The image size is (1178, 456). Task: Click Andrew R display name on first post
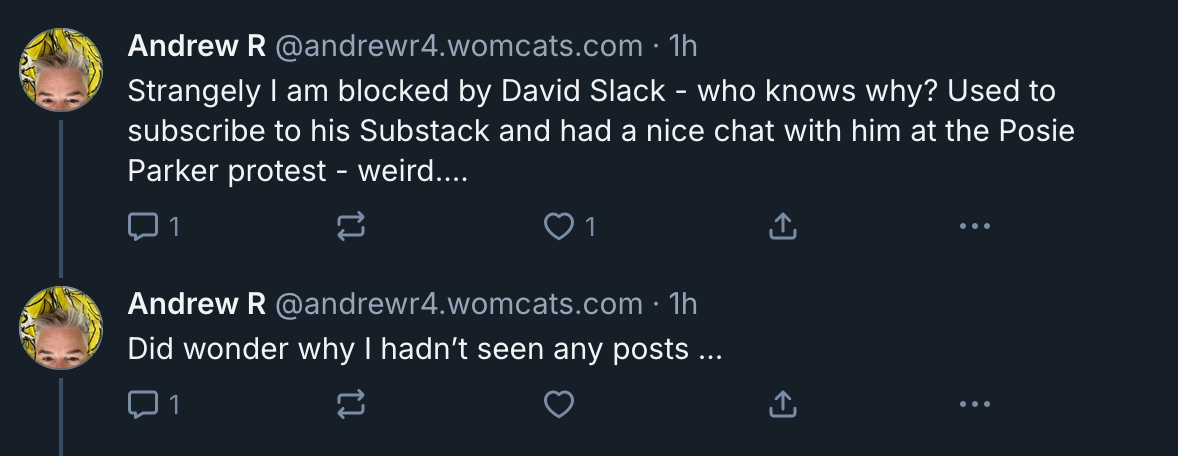(196, 46)
